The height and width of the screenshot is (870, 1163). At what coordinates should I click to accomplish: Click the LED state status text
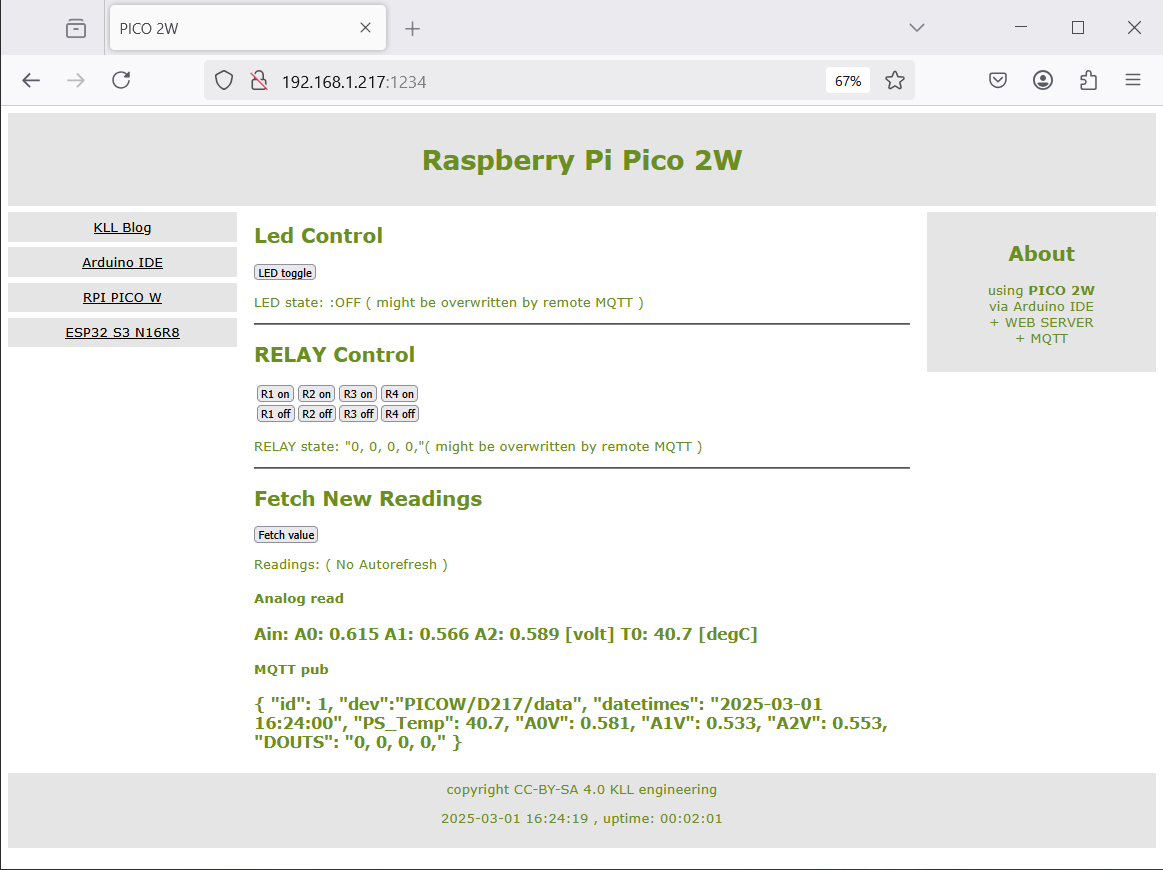pyautogui.click(x=449, y=303)
